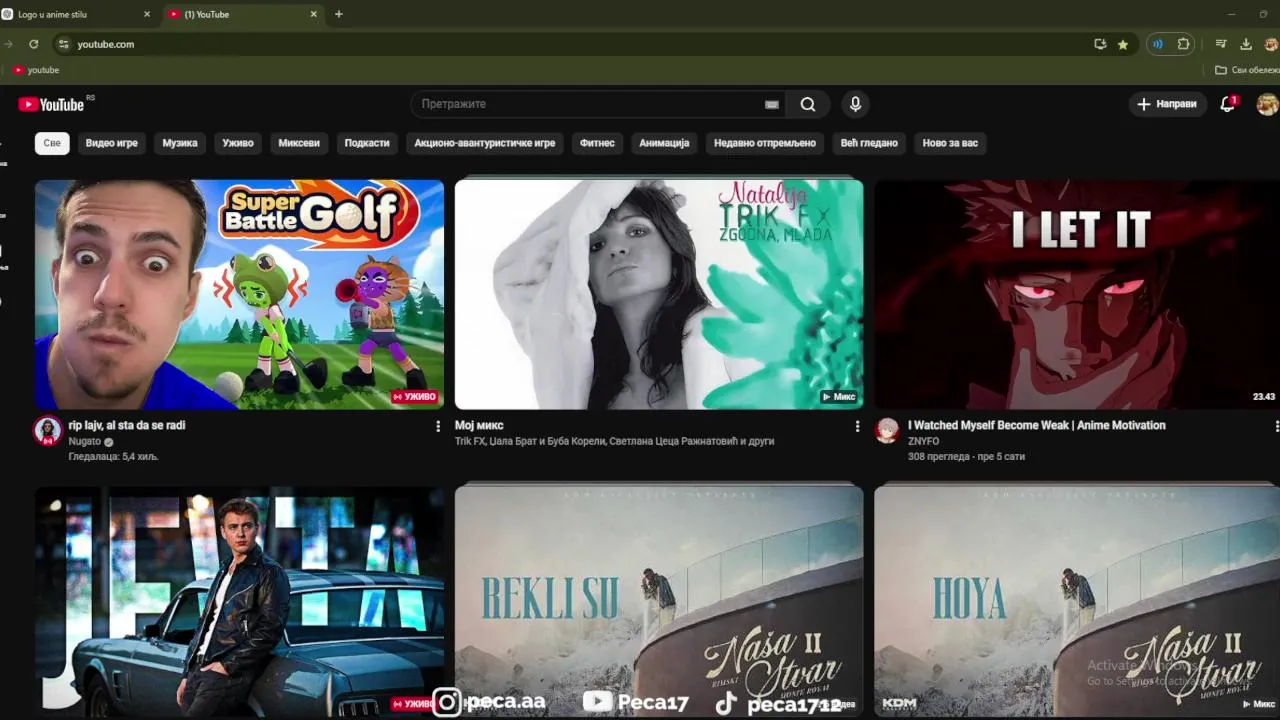Open the Natalija Trik FX mix thumbnail
Viewport: 1280px width, 720px height.
pos(659,294)
